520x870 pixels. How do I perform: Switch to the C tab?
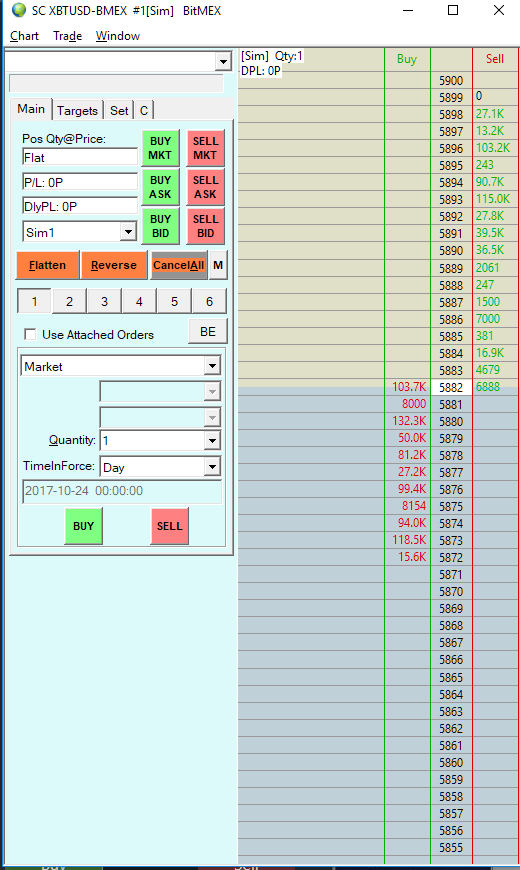144,110
